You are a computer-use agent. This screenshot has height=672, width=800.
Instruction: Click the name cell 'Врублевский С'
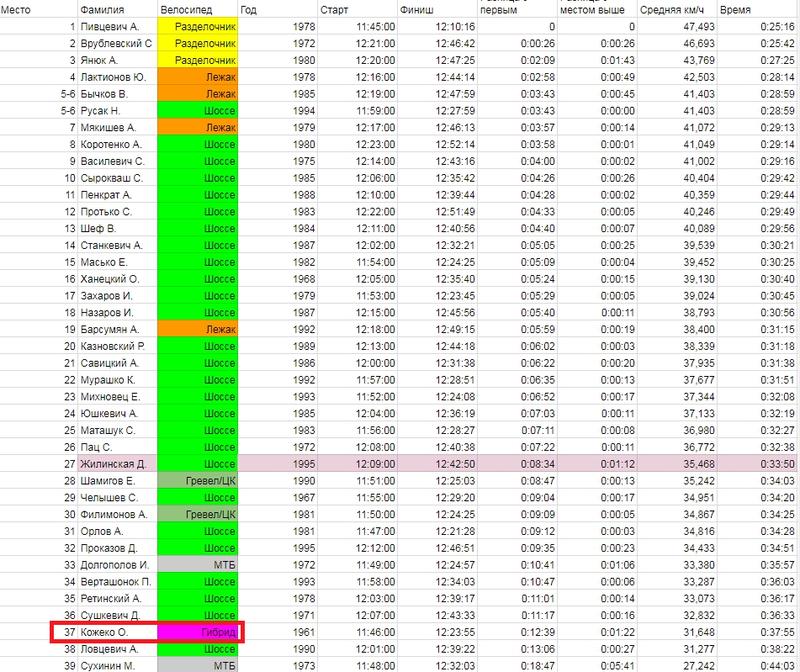coord(118,43)
